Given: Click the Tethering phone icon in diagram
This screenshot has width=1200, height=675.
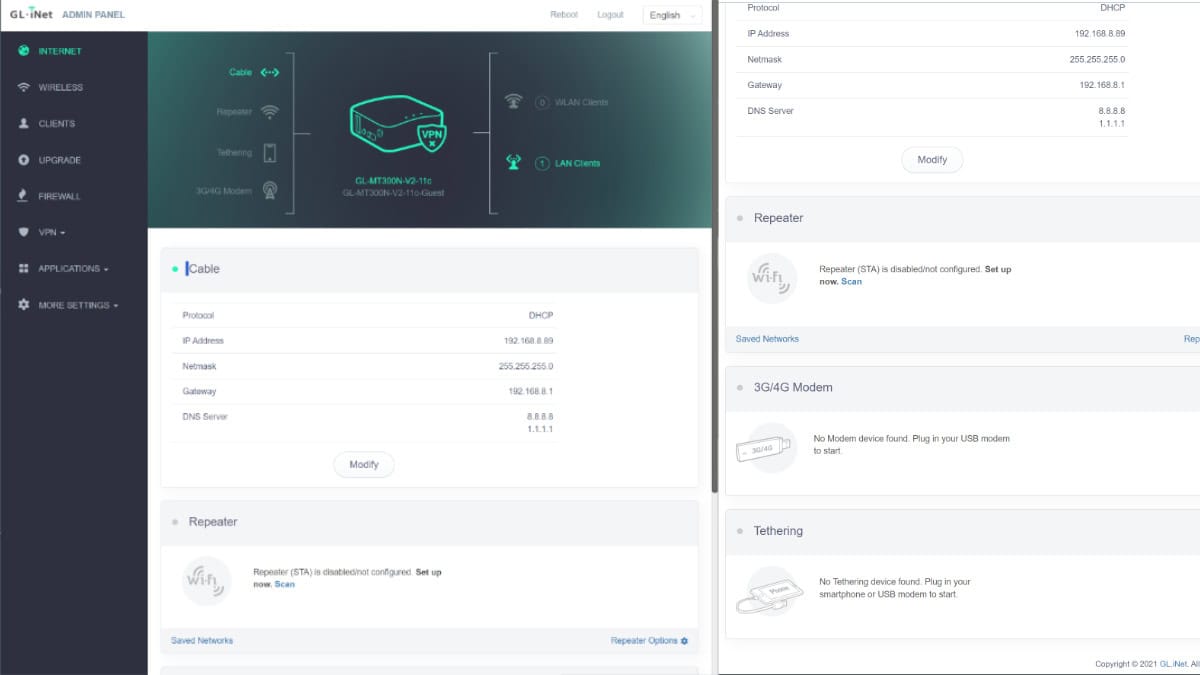Looking at the screenshot, I should (x=269, y=152).
